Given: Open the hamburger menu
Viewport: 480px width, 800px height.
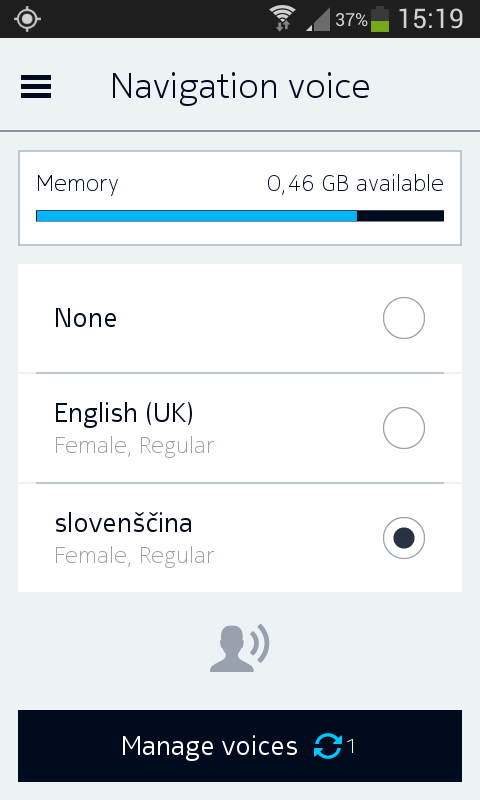Looking at the screenshot, I should (x=36, y=86).
